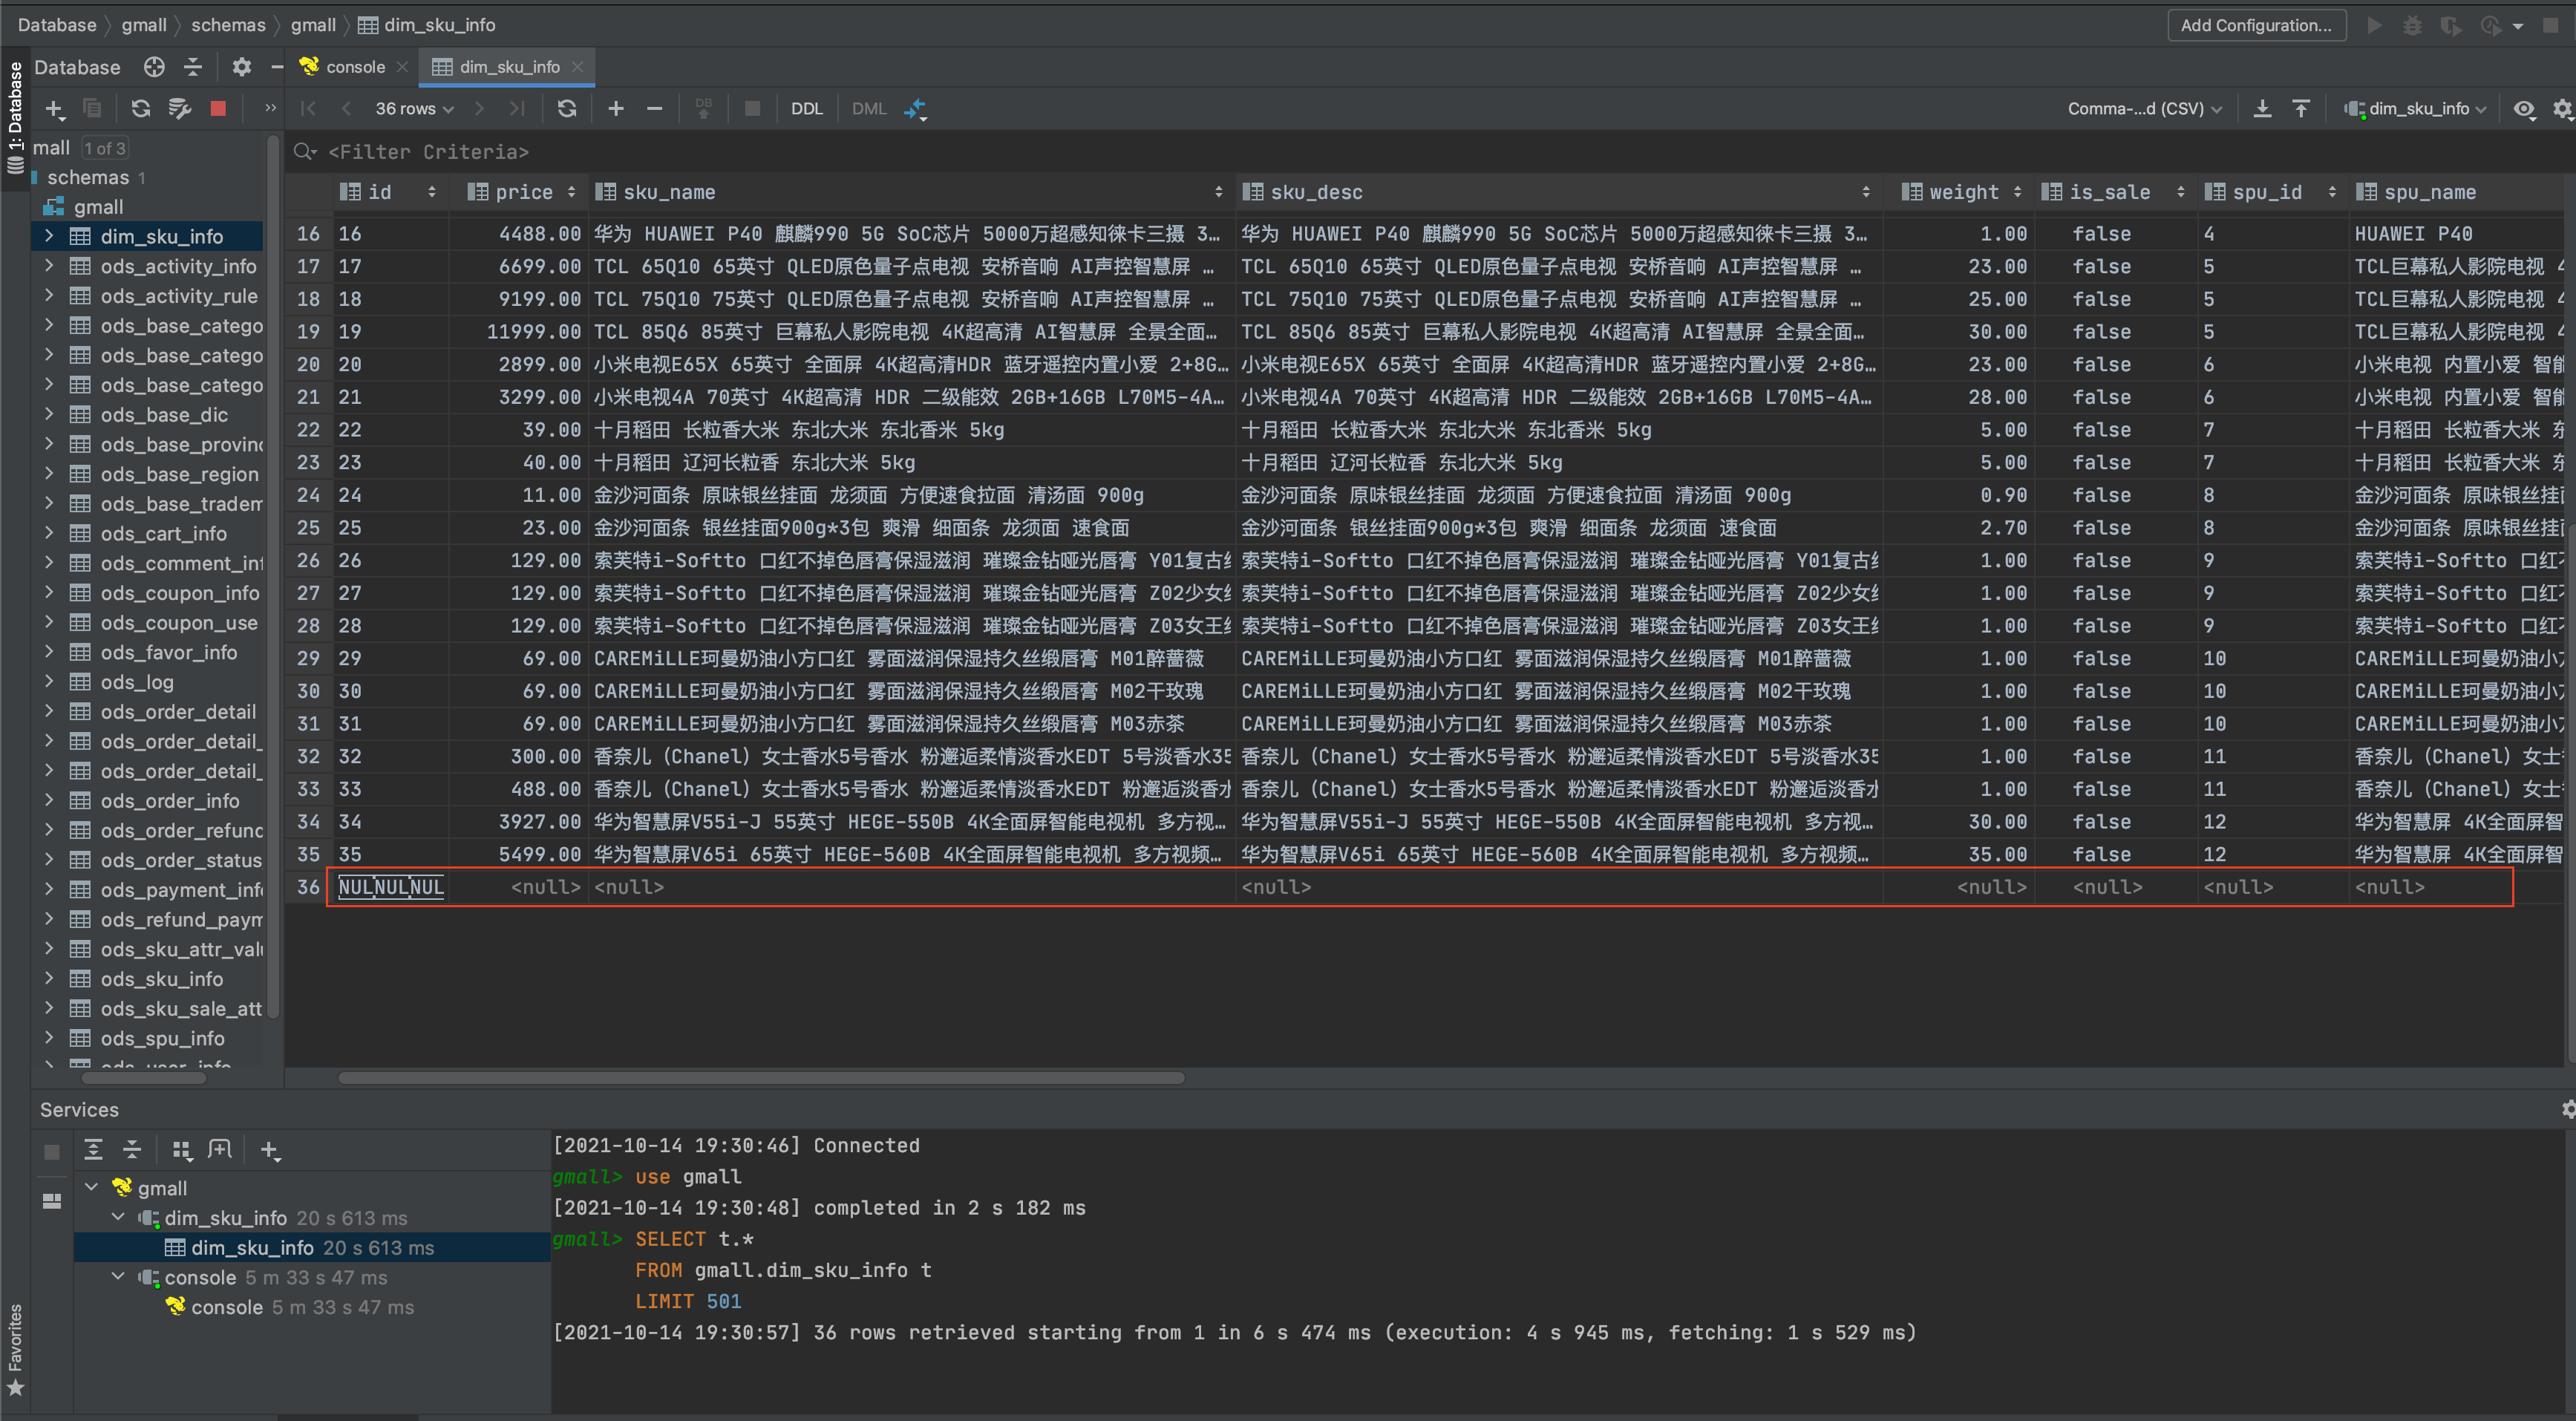The width and height of the screenshot is (2576, 1421).
Task: Click the Jump to Source crosshair icon
Action: click(154, 67)
